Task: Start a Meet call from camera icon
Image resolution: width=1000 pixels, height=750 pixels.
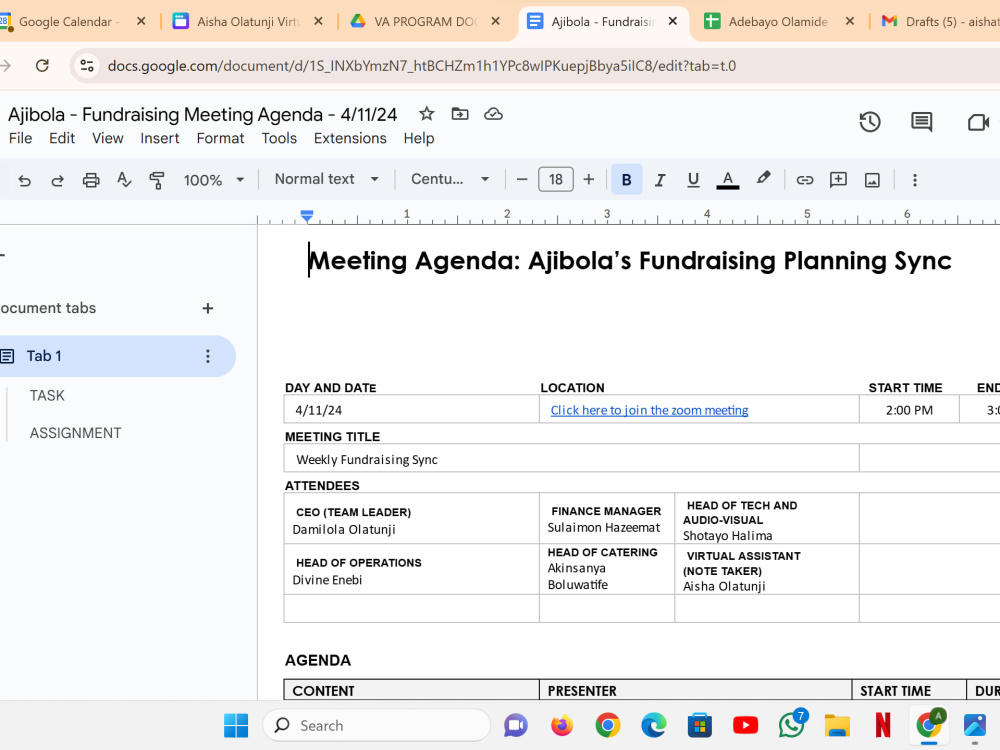Action: click(x=978, y=122)
